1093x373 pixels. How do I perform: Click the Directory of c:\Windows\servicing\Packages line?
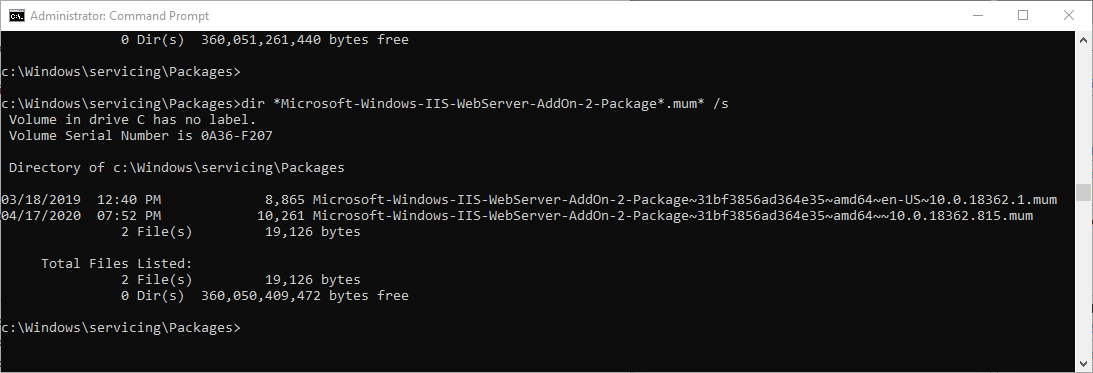(176, 168)
